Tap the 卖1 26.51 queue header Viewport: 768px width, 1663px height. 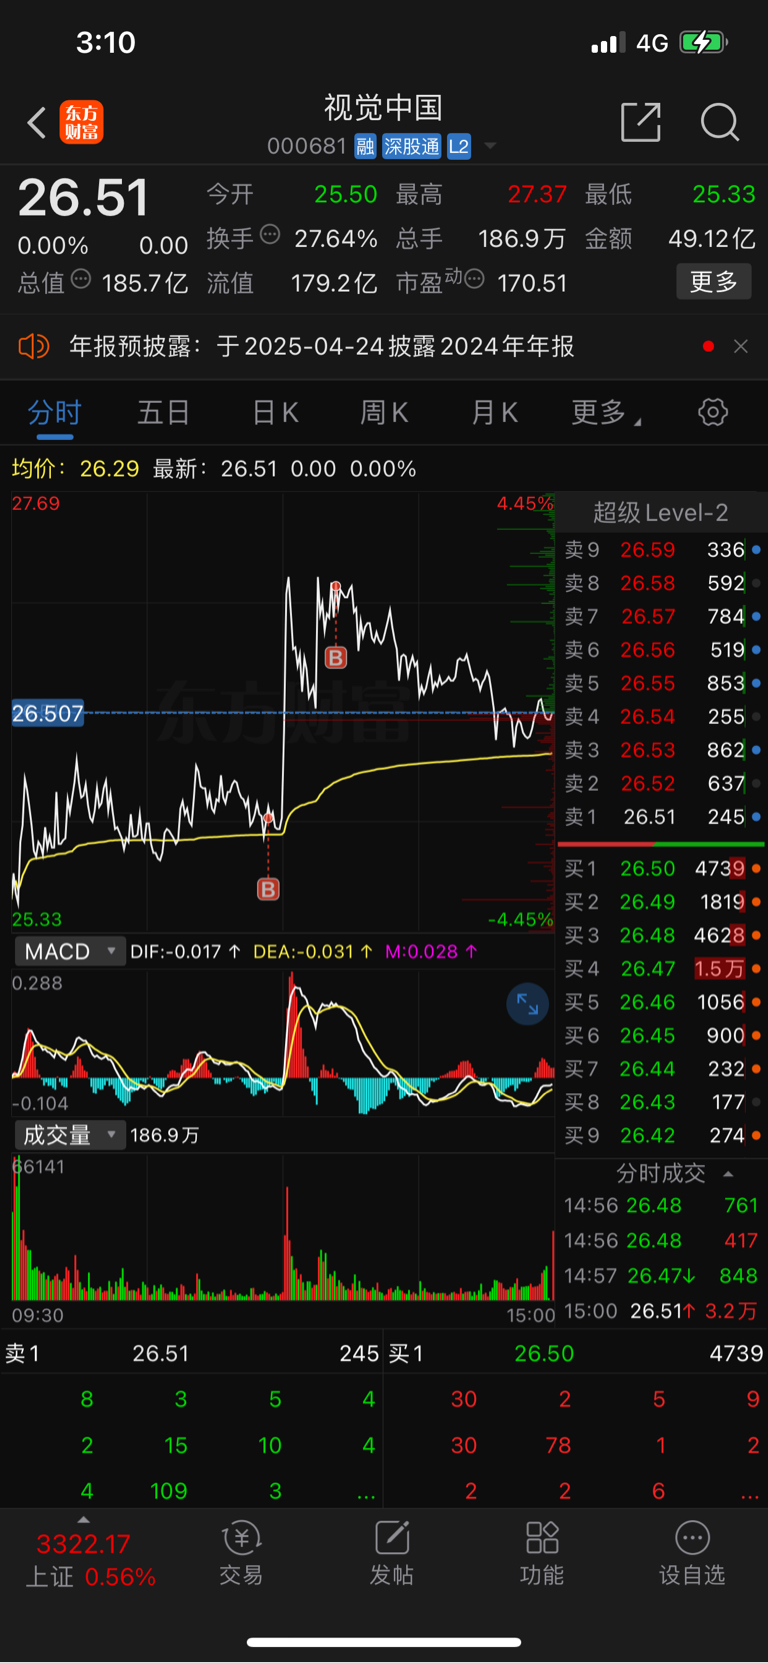coord(191,1353)
